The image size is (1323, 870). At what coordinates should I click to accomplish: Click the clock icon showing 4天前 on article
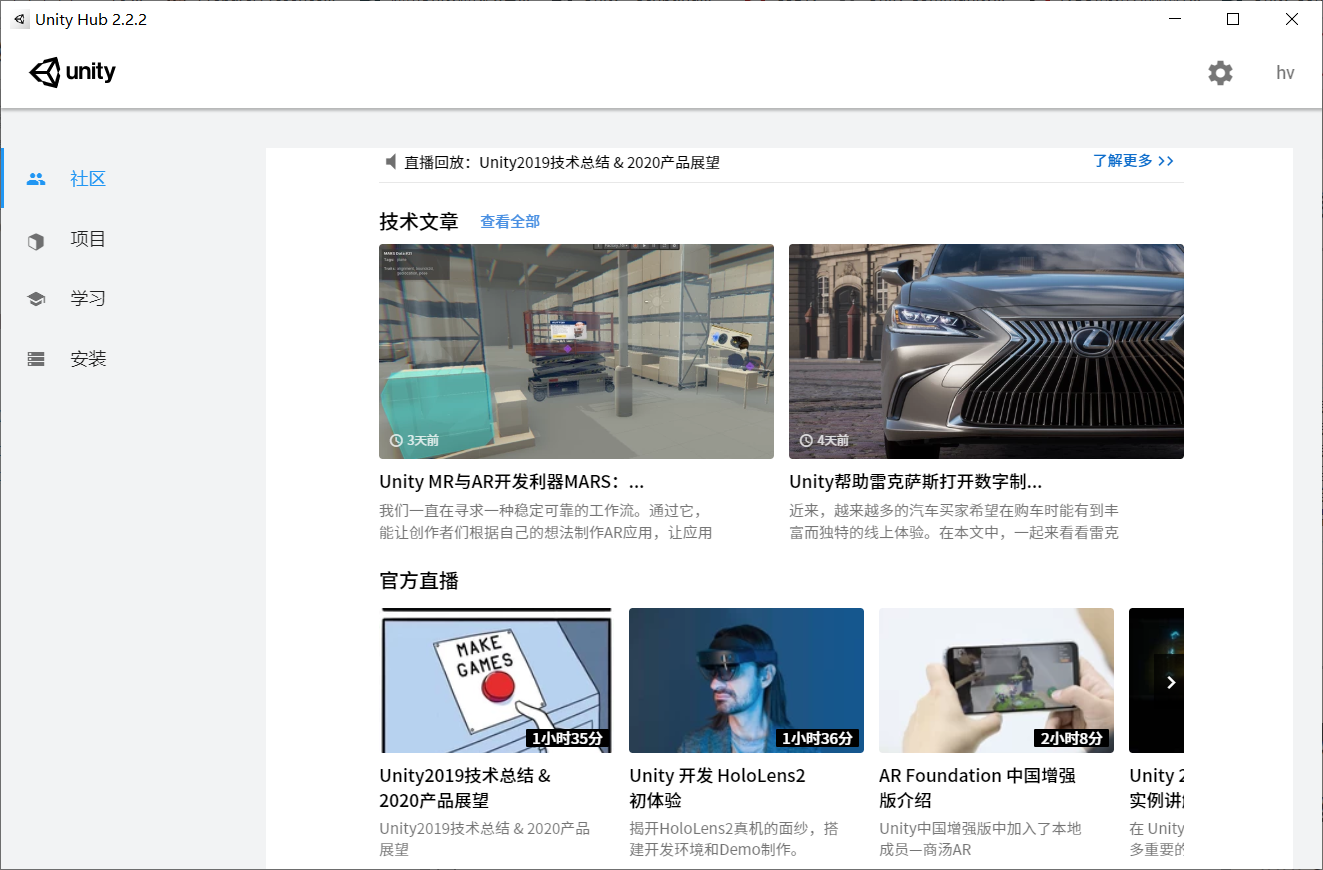pos(805,439)
